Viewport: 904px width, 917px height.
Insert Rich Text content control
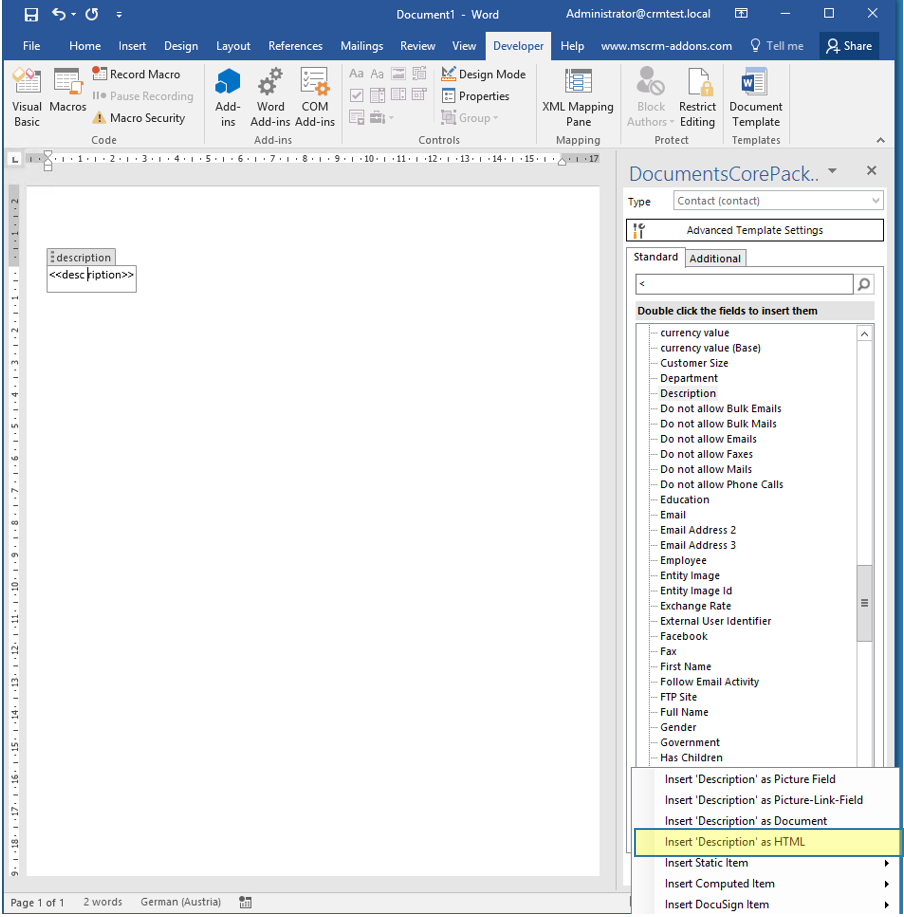356,74
